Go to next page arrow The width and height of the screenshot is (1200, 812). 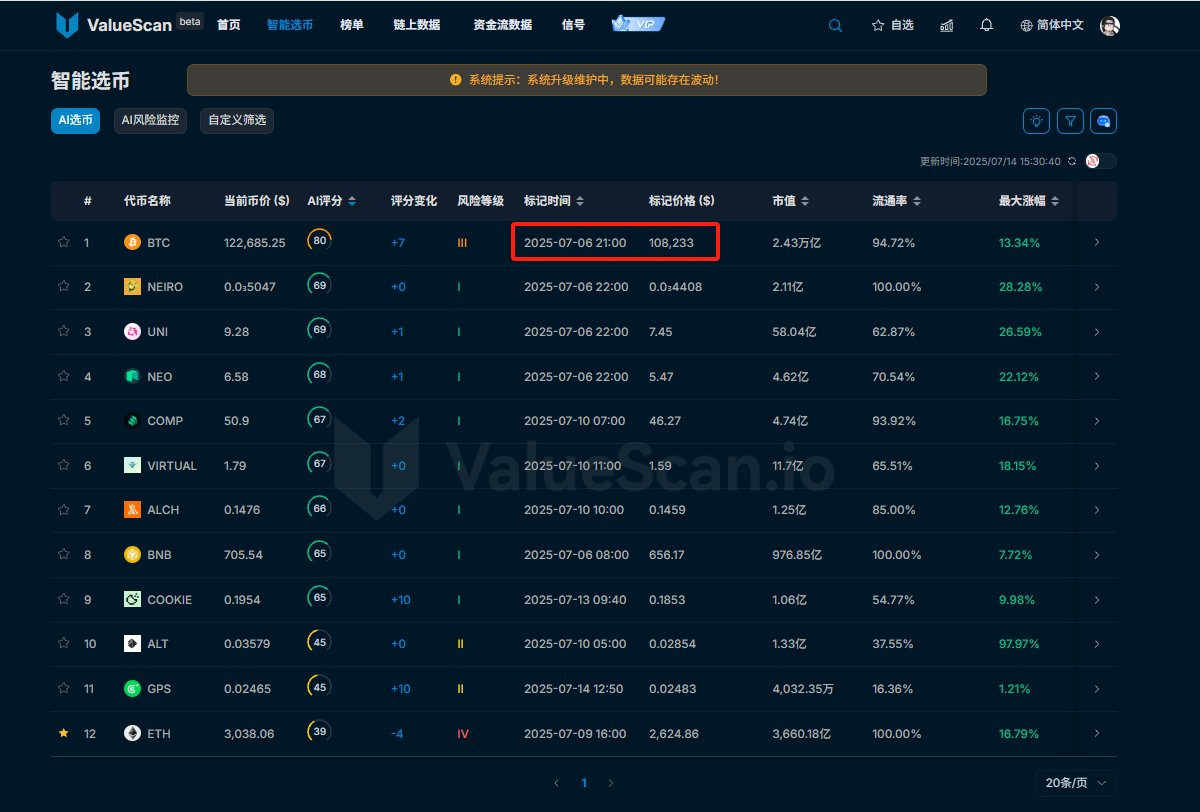coord(611,783)
